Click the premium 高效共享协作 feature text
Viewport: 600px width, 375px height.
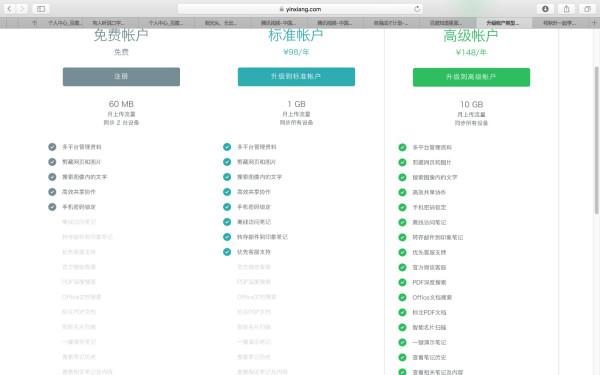point(429,192)
